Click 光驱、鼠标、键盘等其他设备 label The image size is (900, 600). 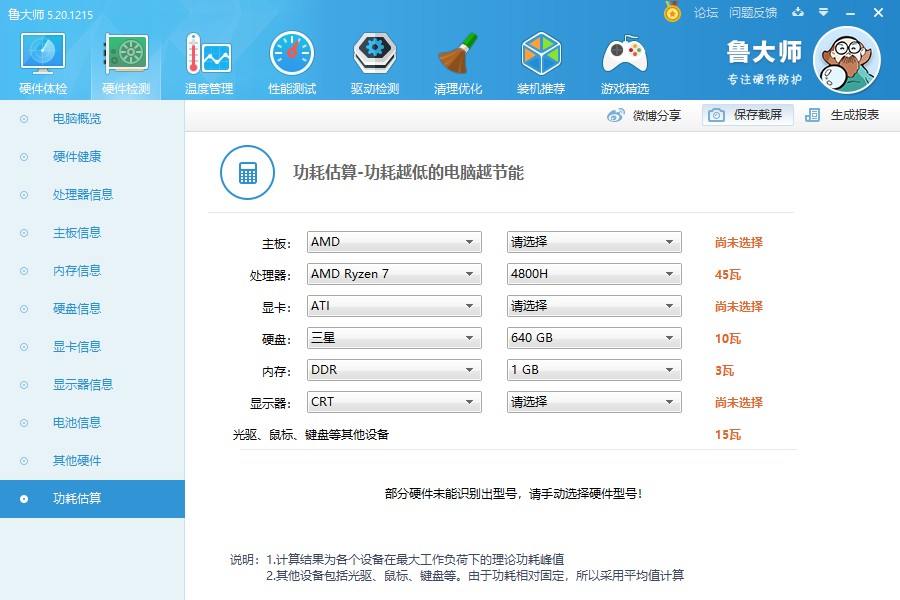(311, 435)
